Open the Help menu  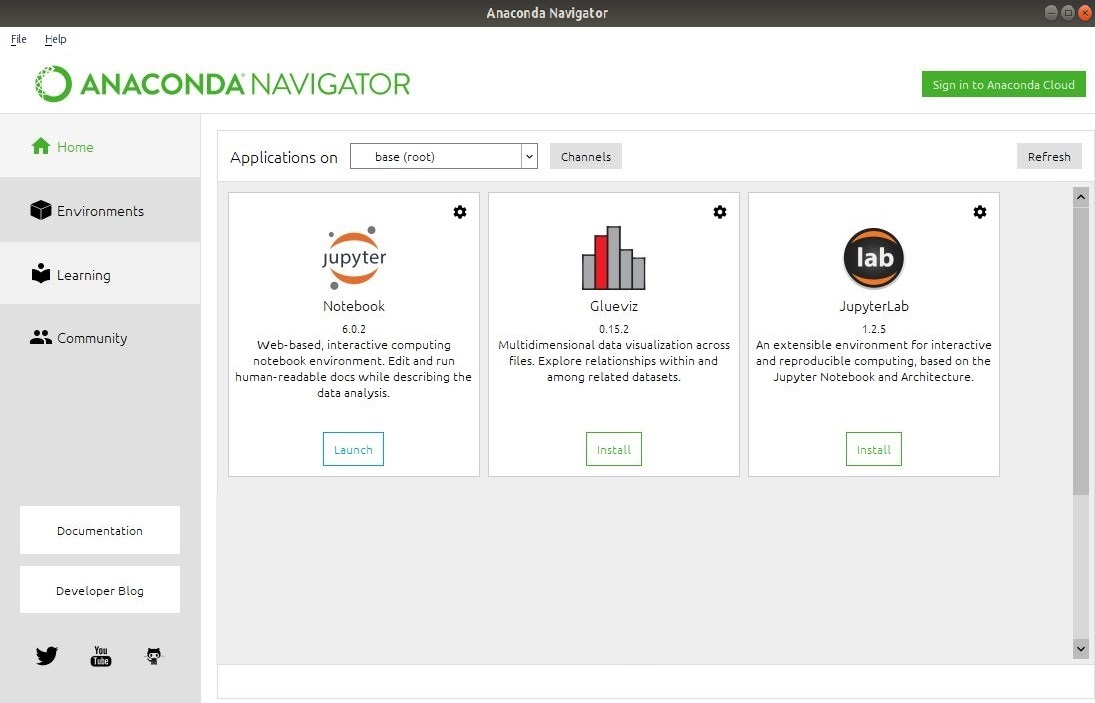pyautogui.click(x=56, y=39)
